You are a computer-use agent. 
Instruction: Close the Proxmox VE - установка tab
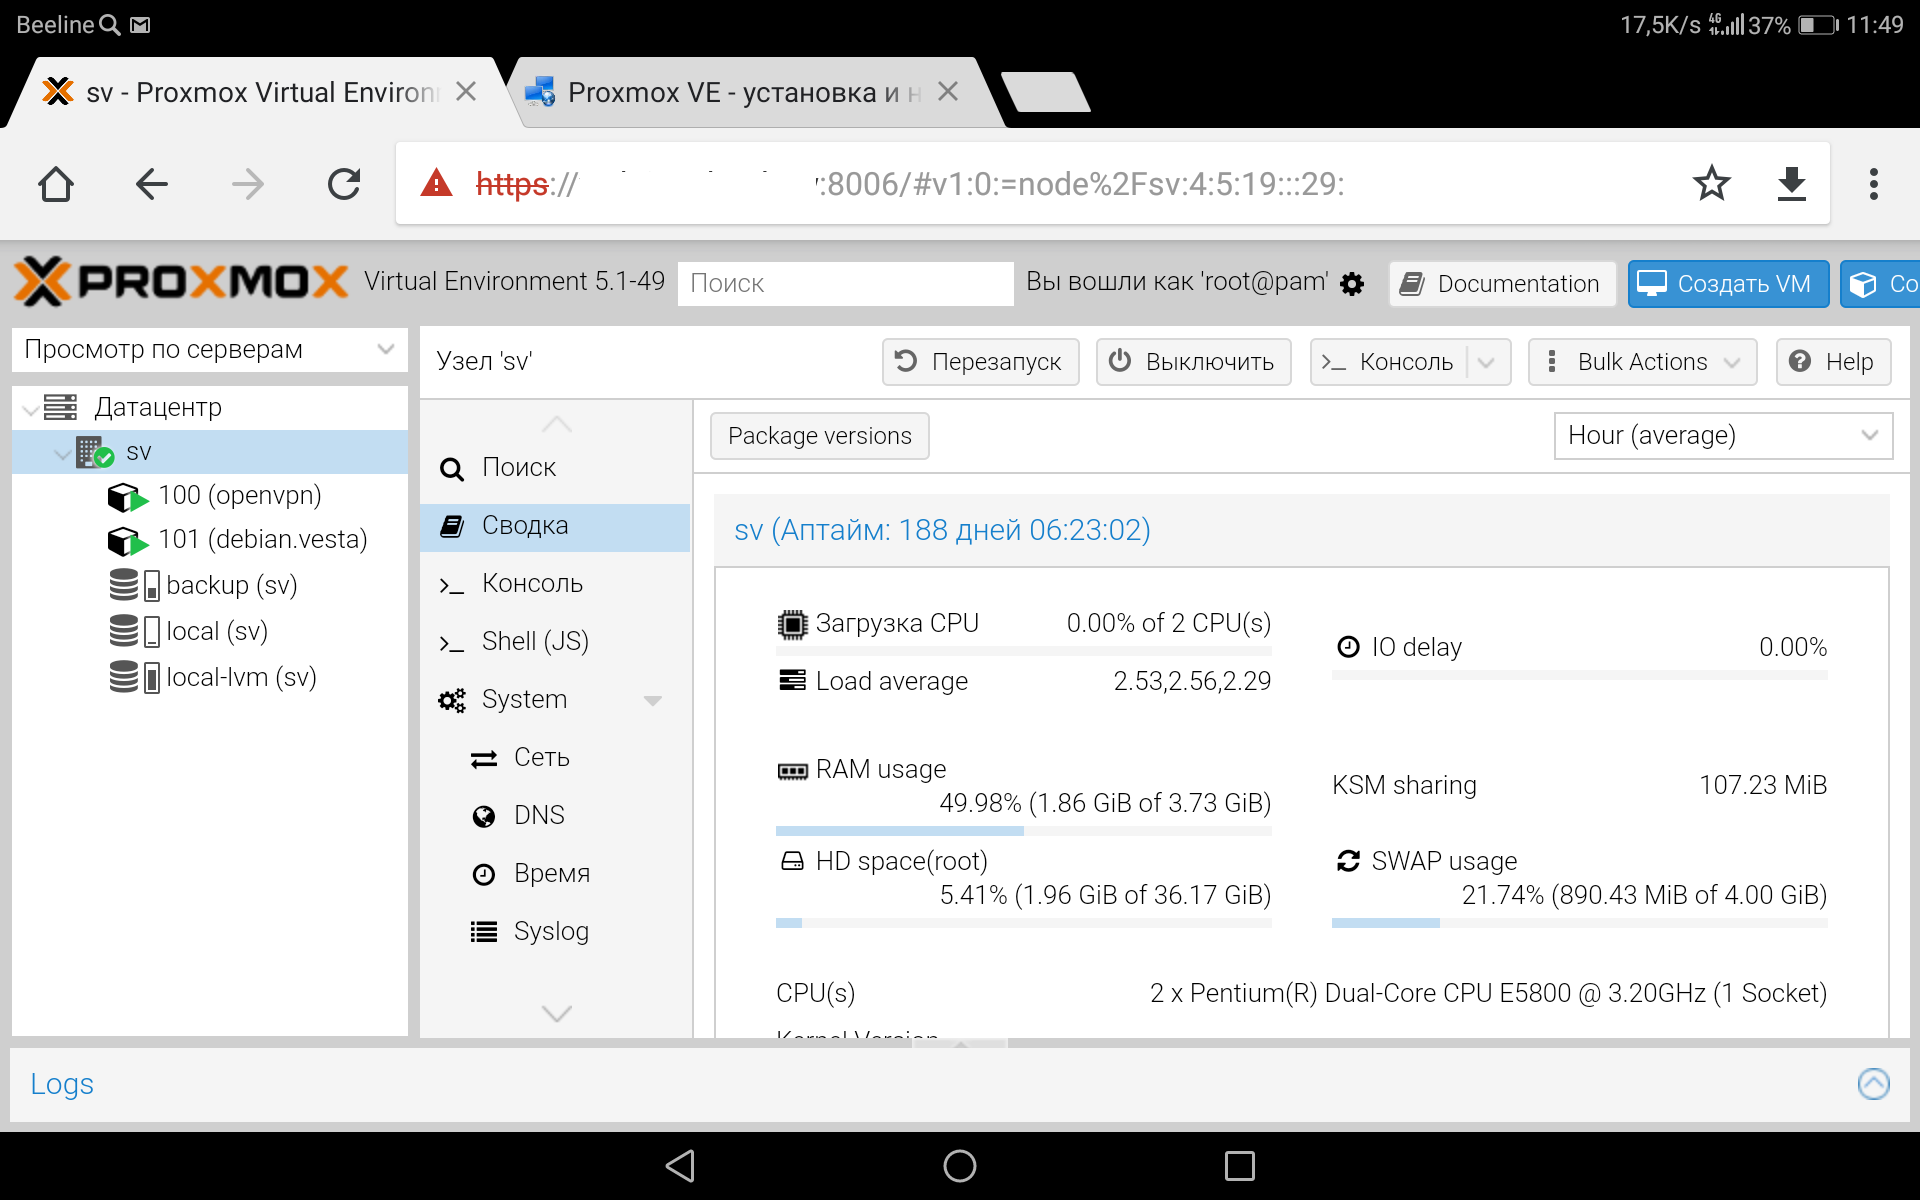948,92
